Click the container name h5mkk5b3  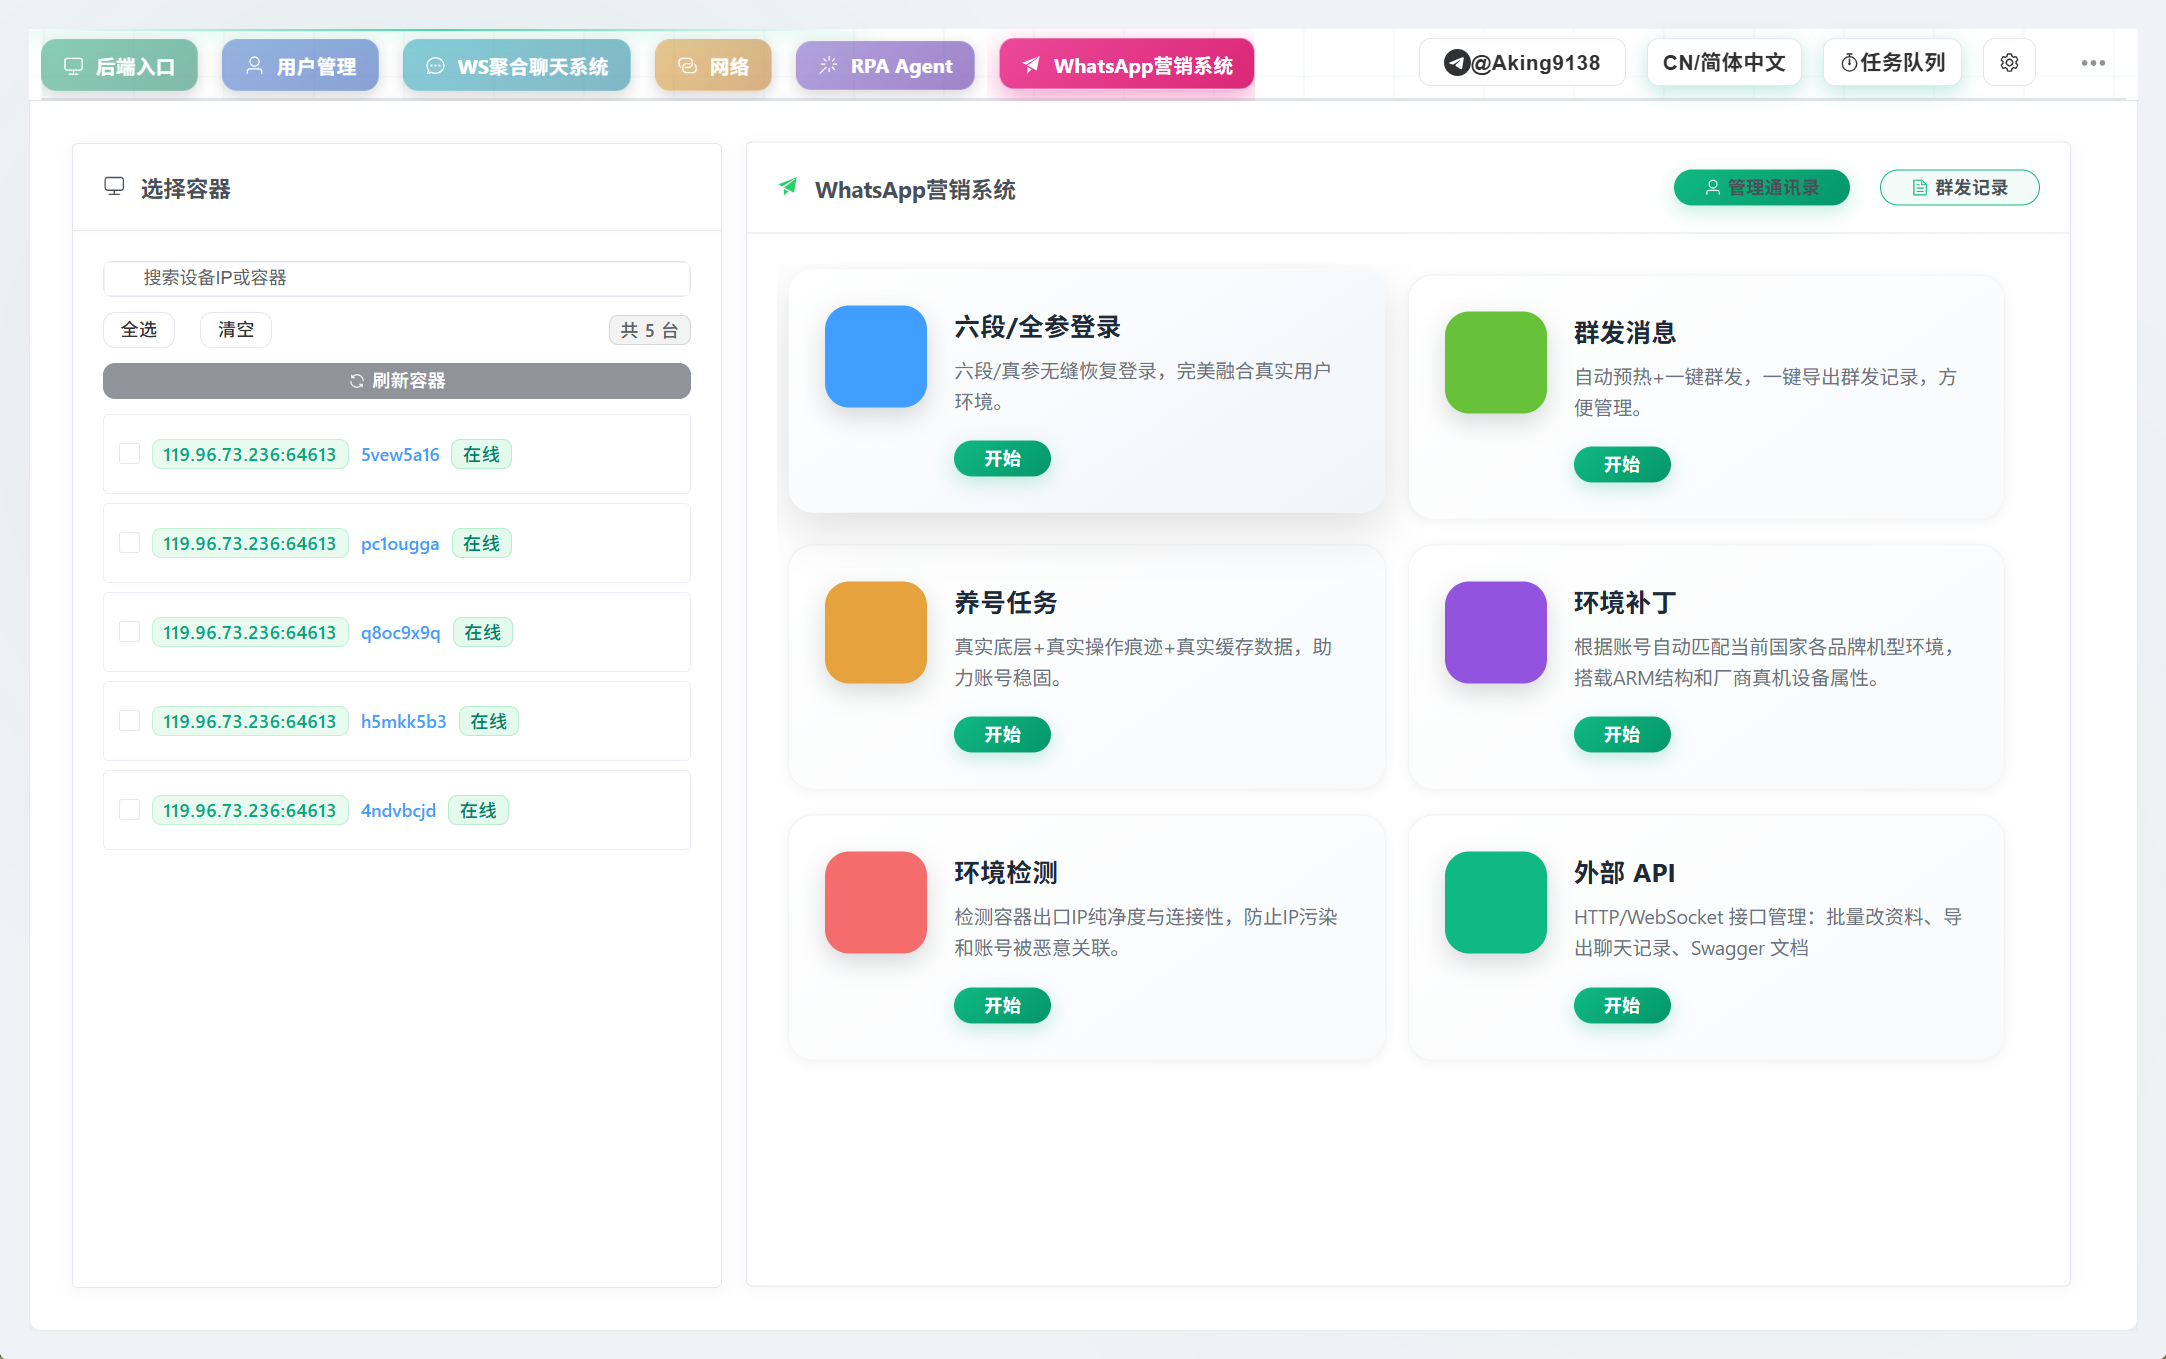click(404, 721)
